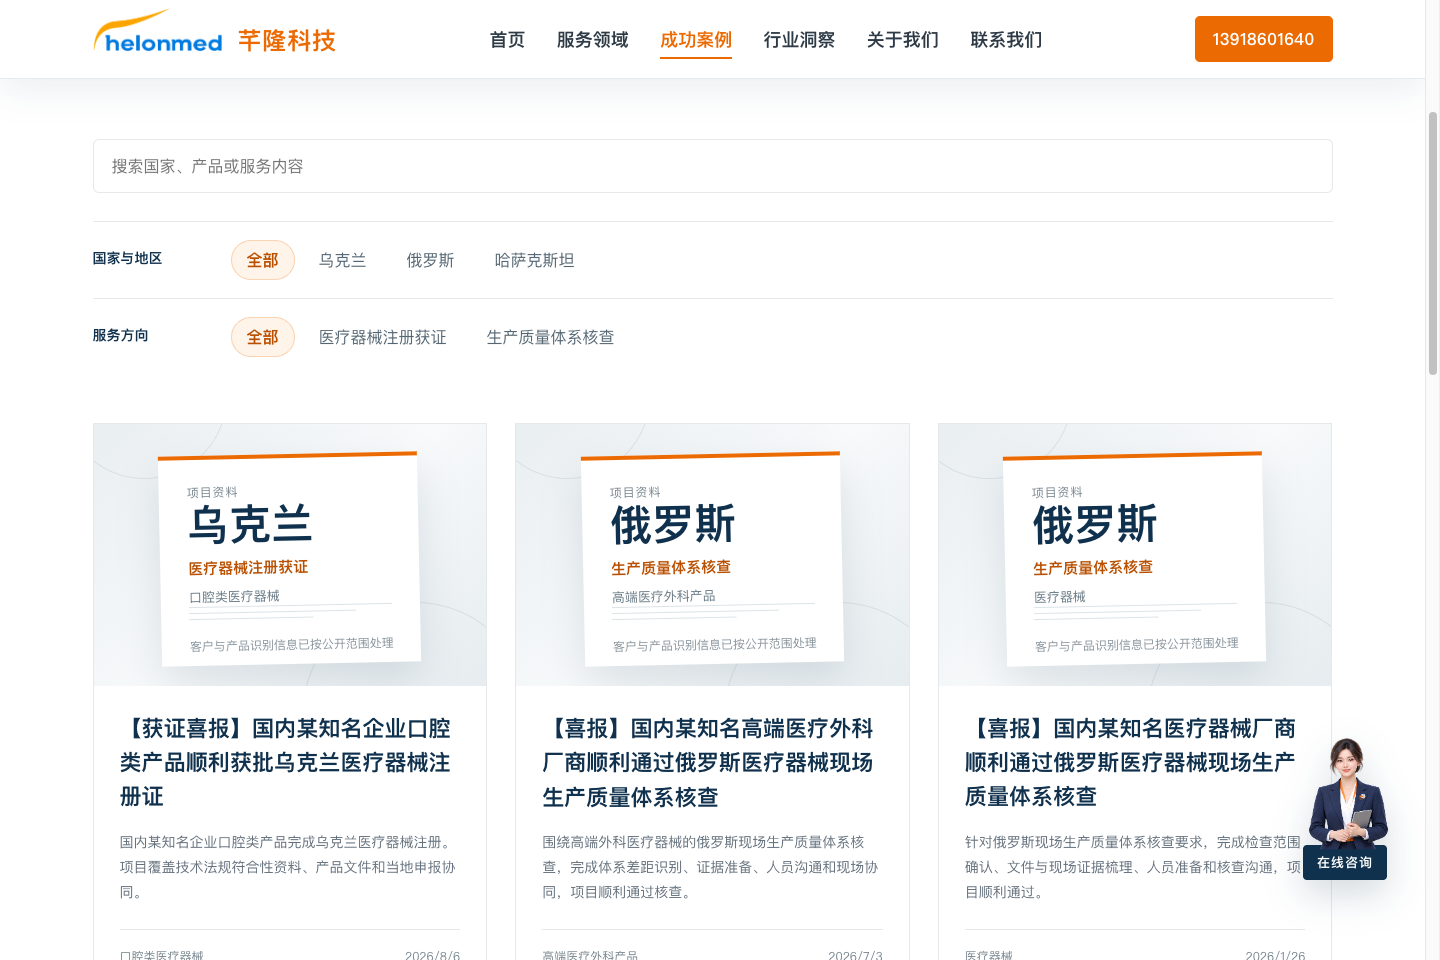Open the 俄罗斯 医疗器械 card image
The image size is (1440, 960).
[1135, 555]
